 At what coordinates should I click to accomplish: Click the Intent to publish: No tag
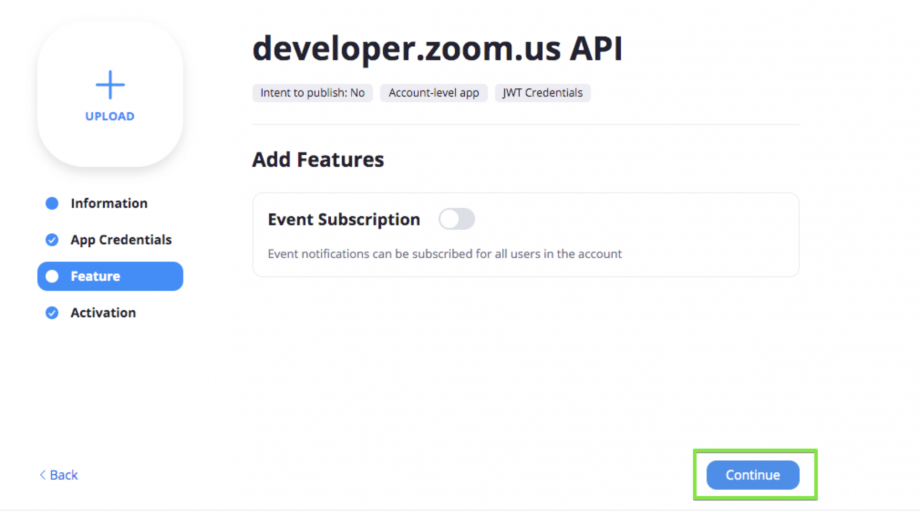point(313,93)
